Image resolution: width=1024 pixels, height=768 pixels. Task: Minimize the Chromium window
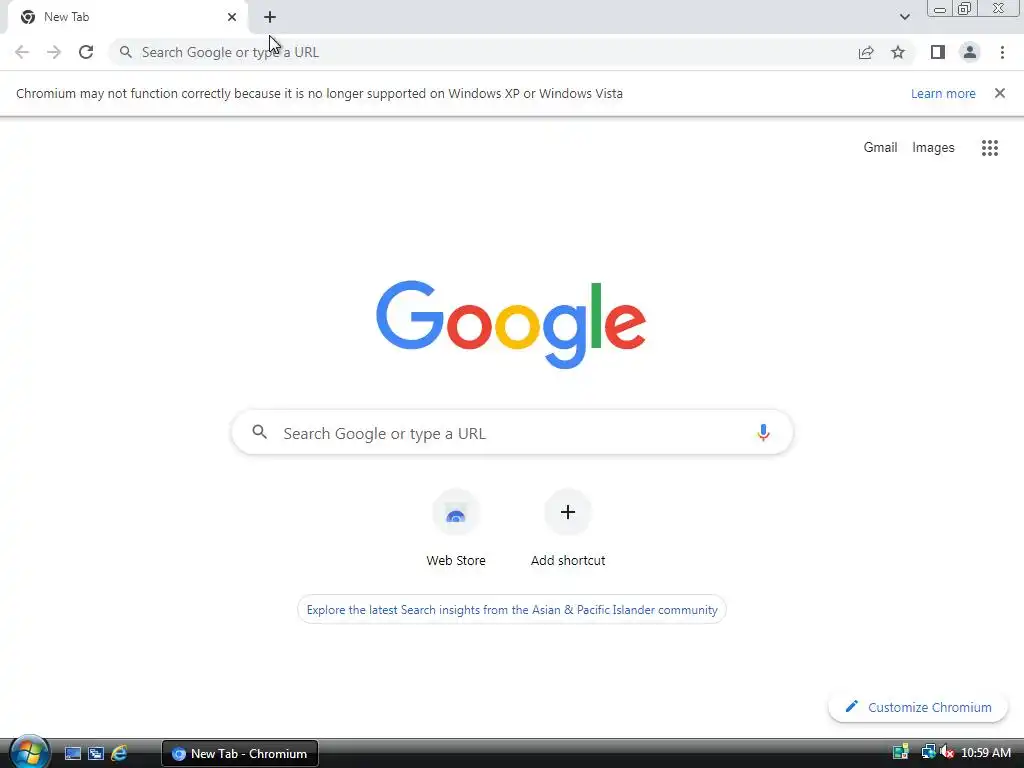(940, 9)
